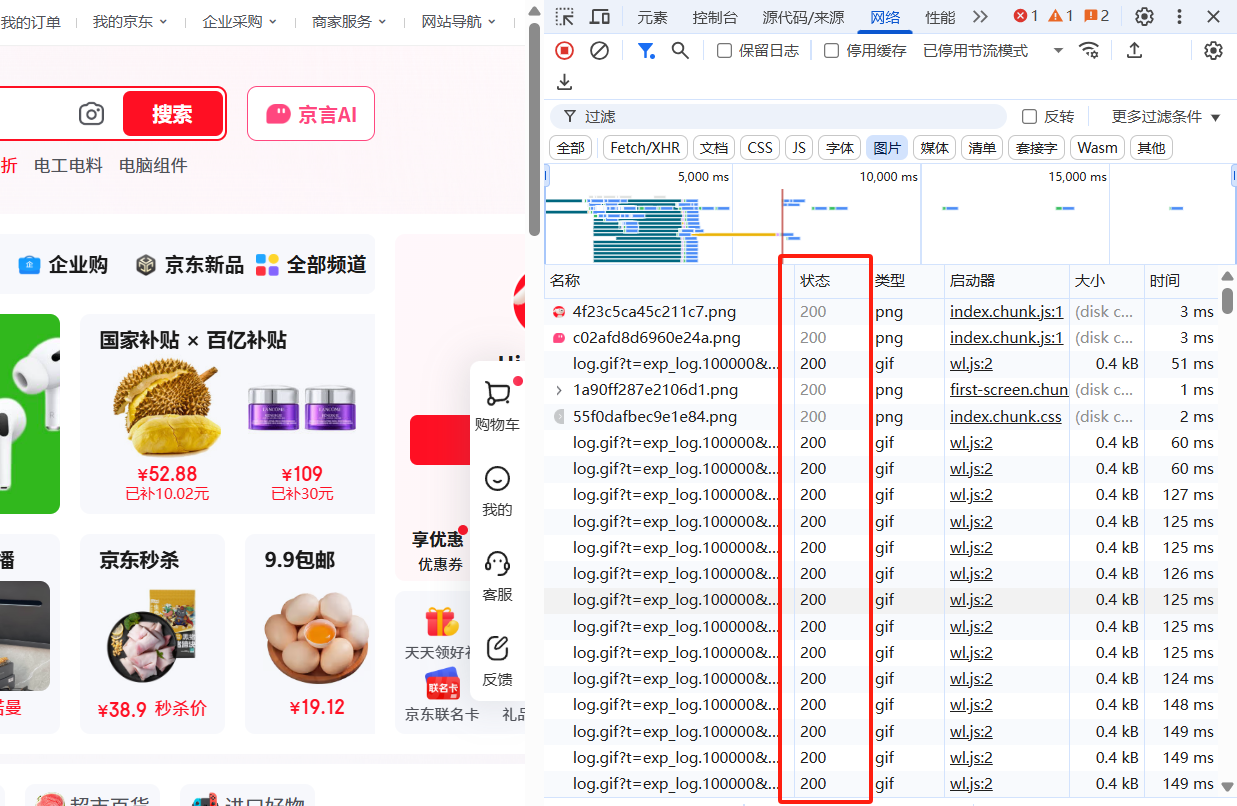Open DevTools main settings gear
Image resolution: width=1237 pixels, height=806 pixels.
click(1144, 16)
